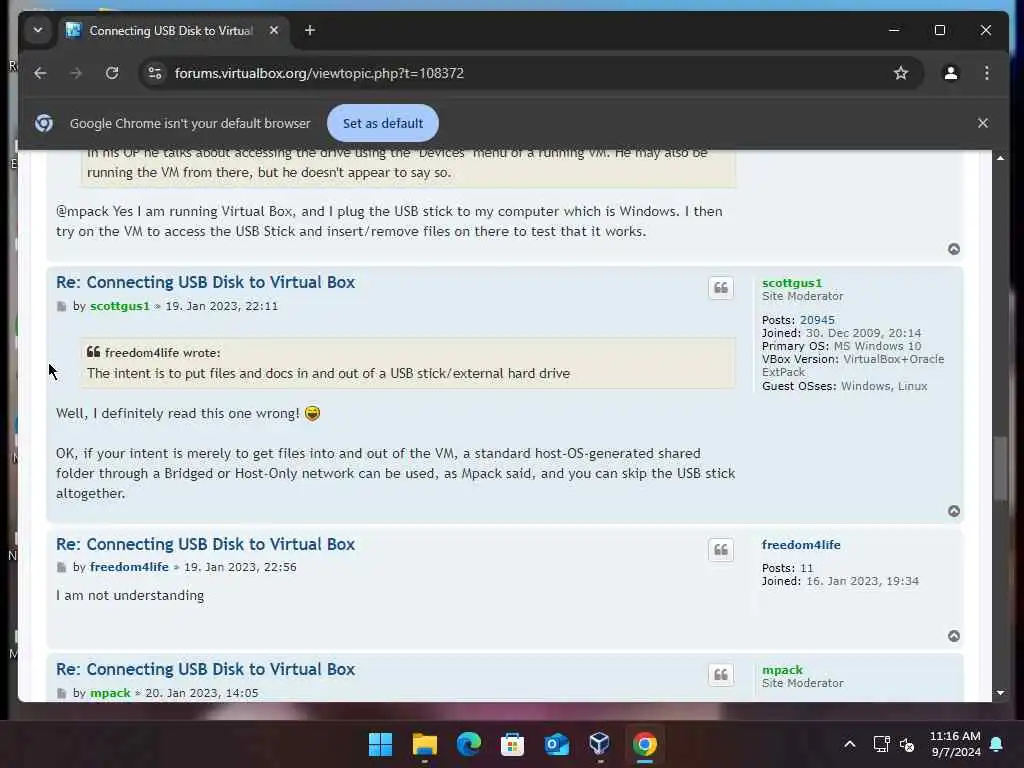
Task: Dismiss the default browser notification bar
Action: (983, 123)
